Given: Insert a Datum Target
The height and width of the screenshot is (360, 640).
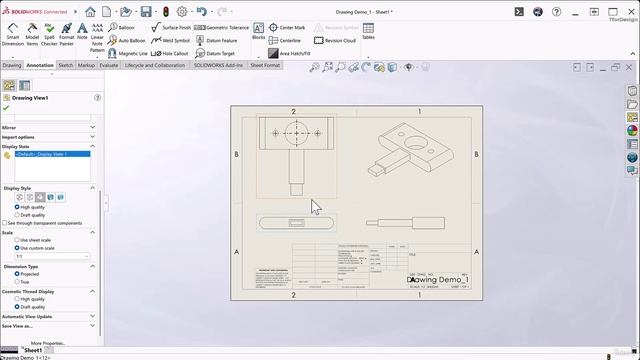Looking at the screenshot, I should point(215,53).
